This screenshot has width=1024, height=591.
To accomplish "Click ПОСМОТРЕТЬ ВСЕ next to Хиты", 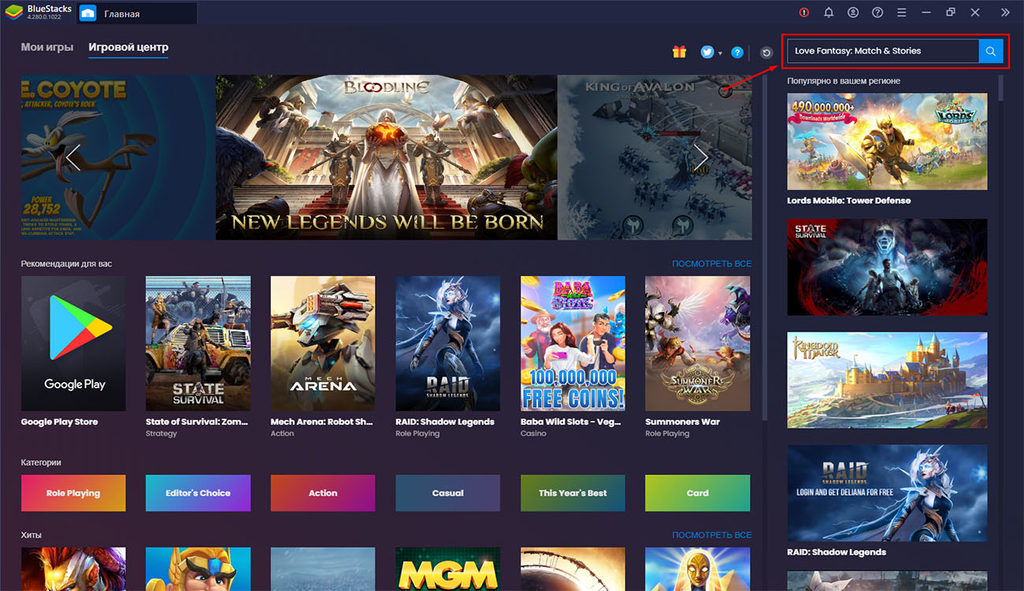I will click(711, 535).
